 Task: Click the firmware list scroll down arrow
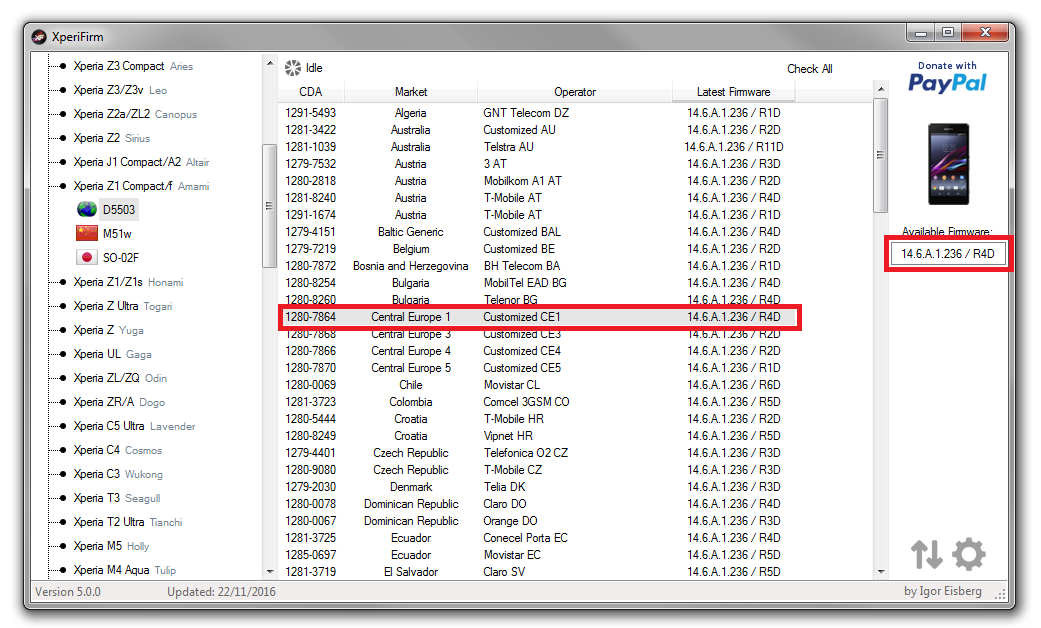point(880,571)
